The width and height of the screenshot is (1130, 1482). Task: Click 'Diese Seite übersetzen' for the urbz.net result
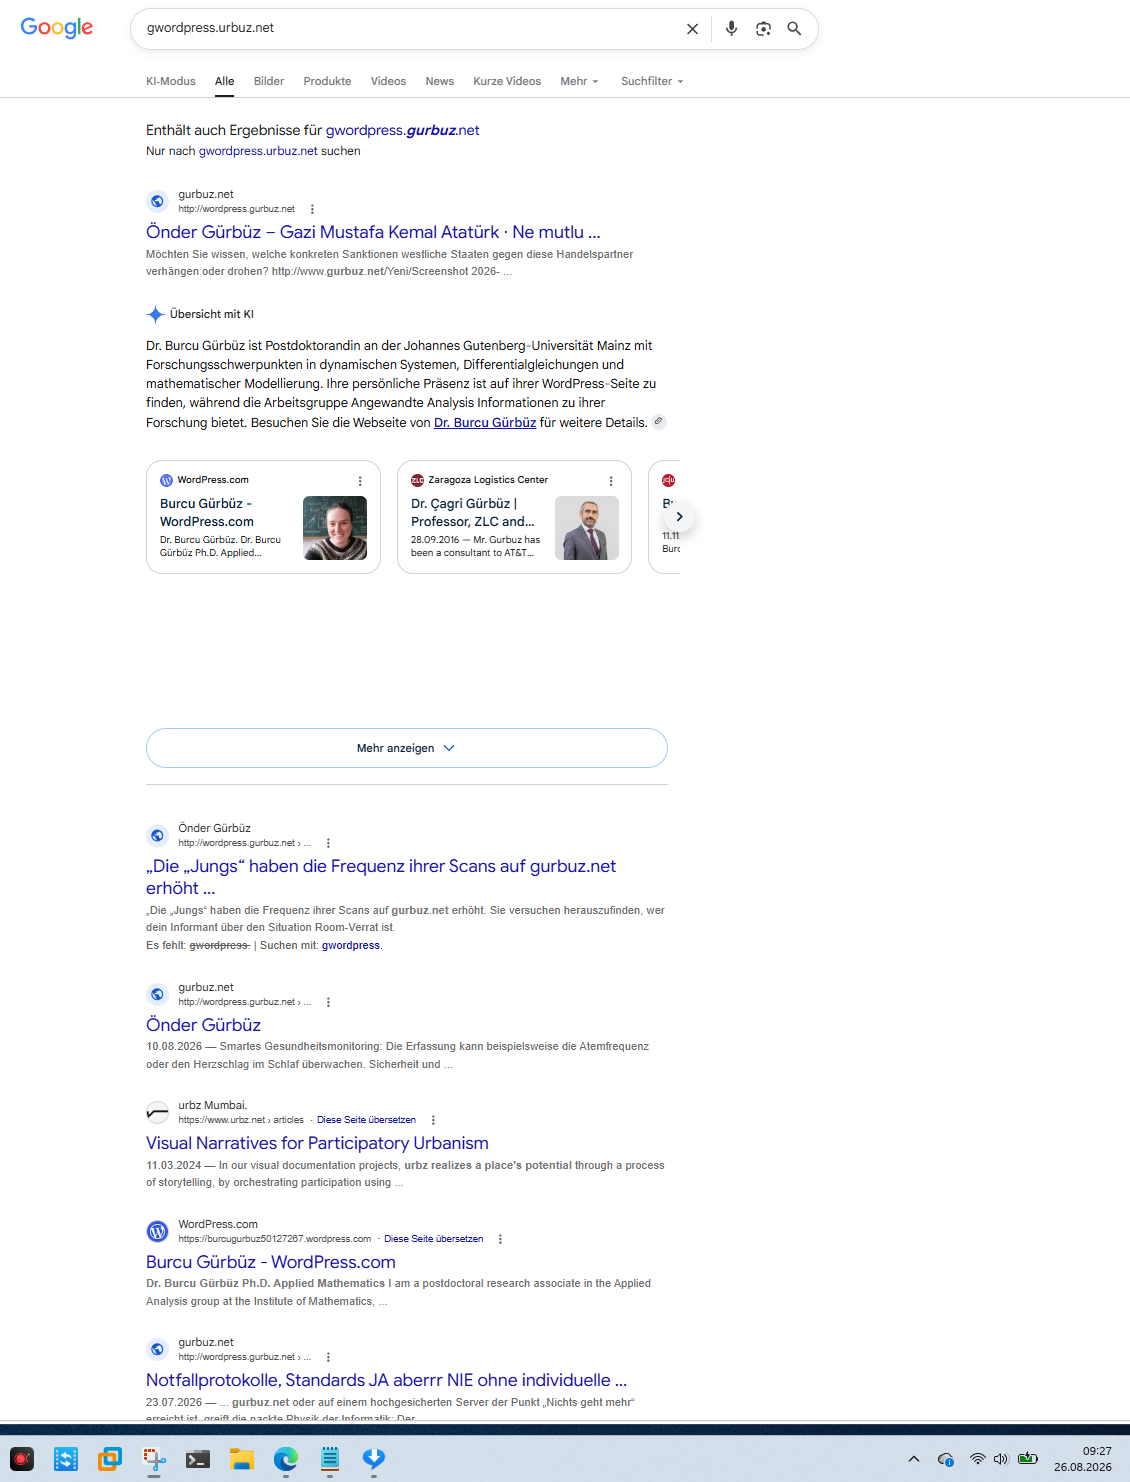click(x=366, y=1120)
